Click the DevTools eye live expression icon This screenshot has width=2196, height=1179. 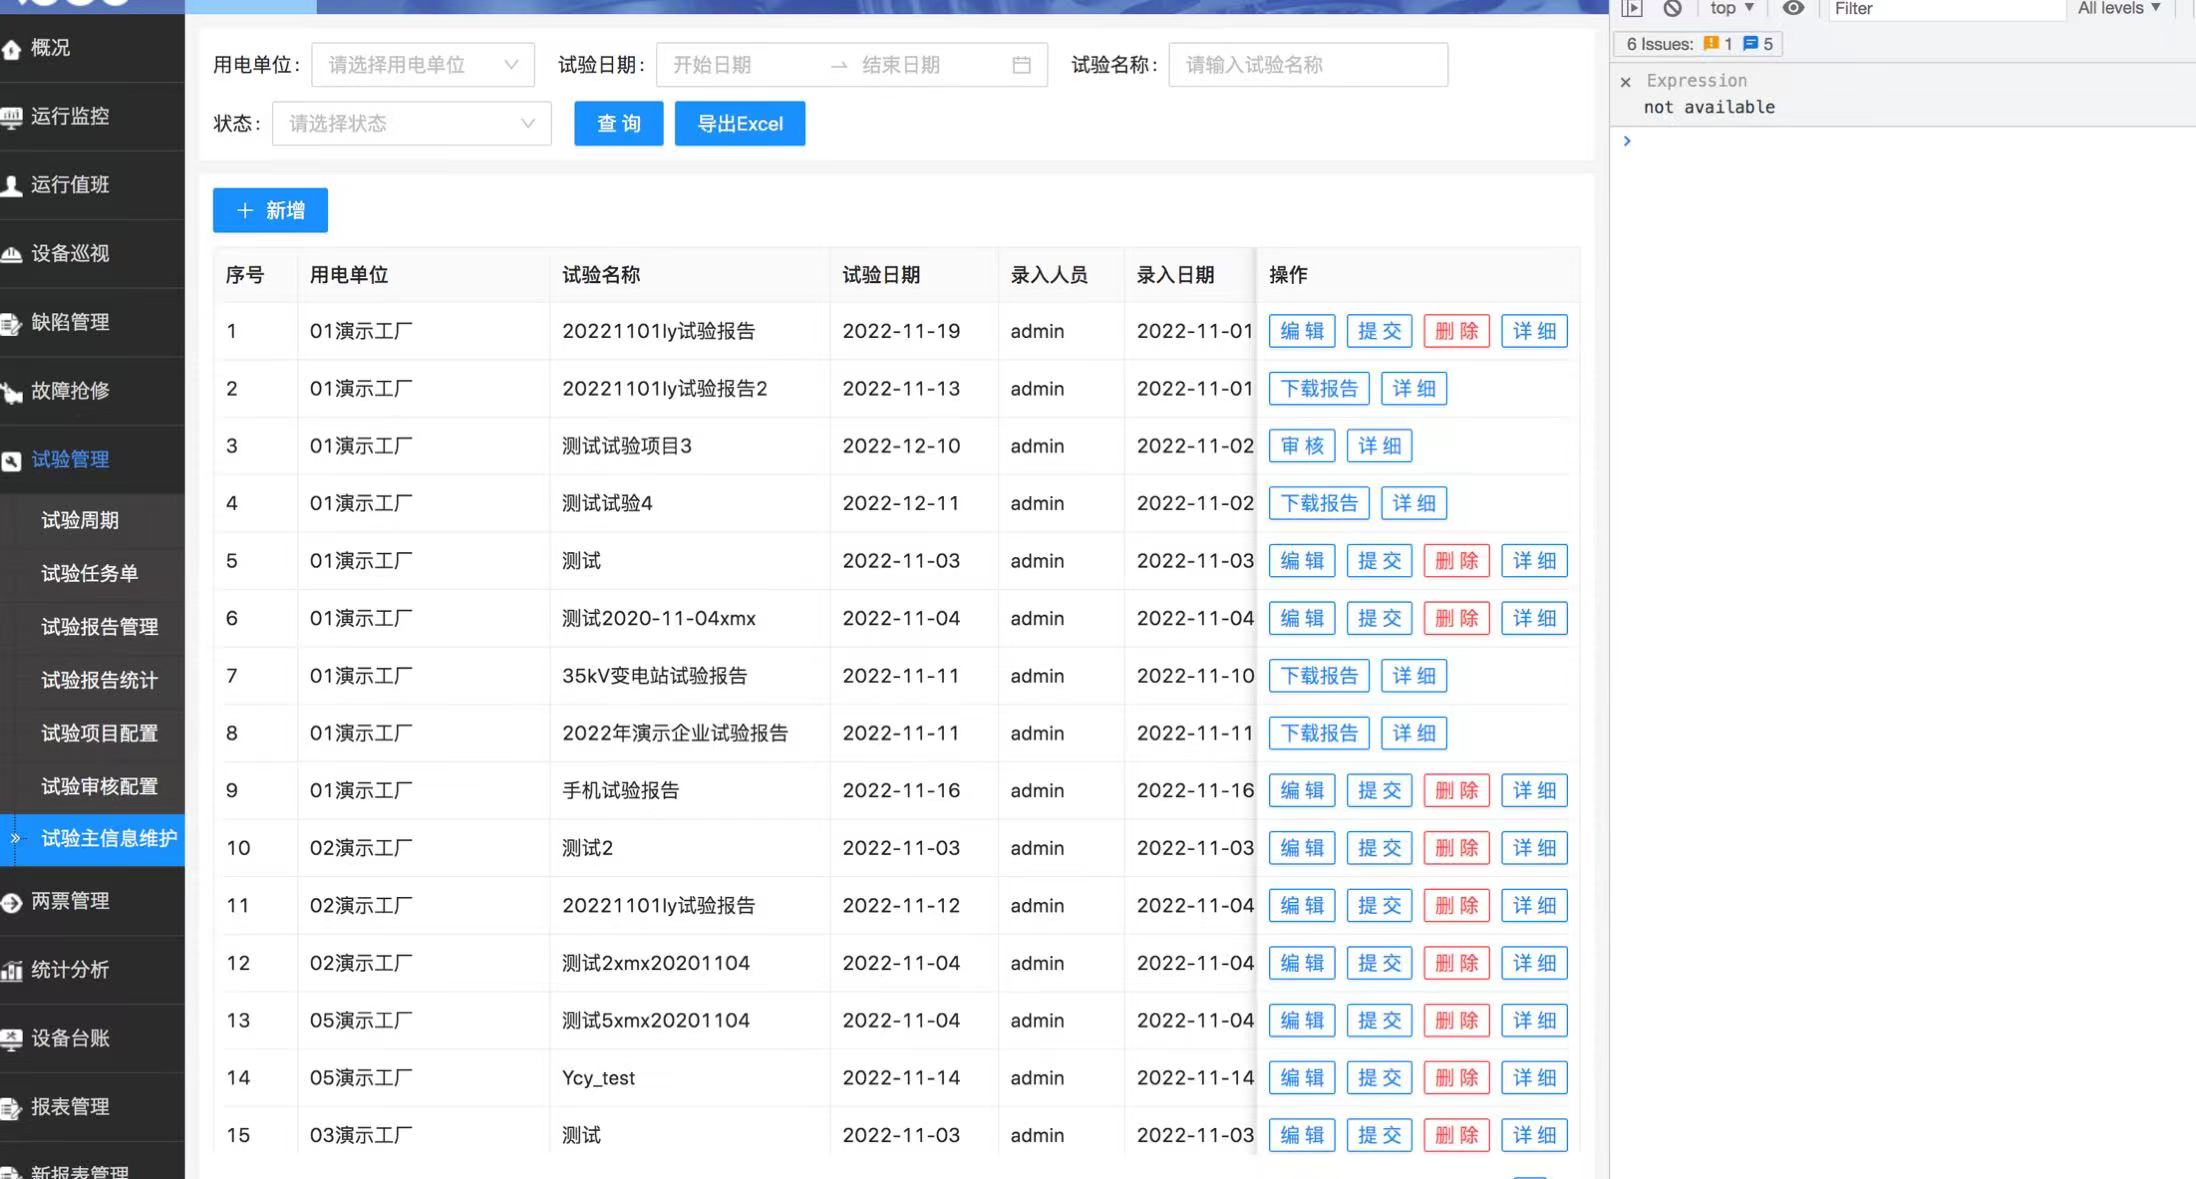[x=1793, y=8]
